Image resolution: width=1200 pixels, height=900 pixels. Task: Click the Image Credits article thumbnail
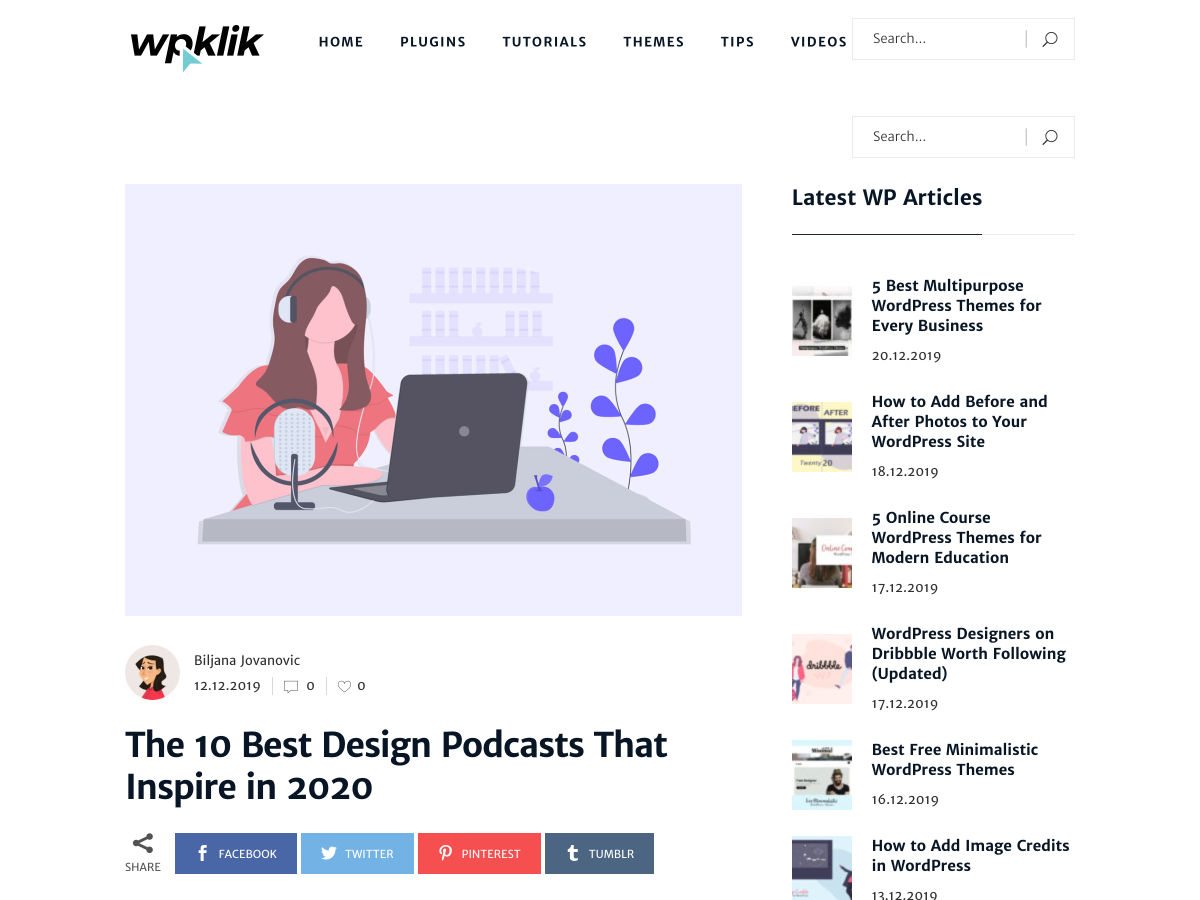coord(822,868)
